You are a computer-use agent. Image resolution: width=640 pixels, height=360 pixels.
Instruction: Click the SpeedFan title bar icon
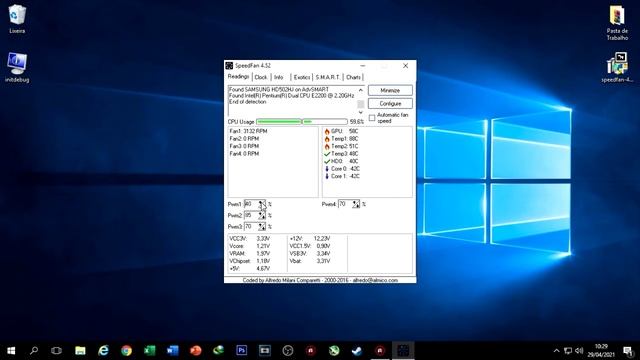click(x=229, y=66)
